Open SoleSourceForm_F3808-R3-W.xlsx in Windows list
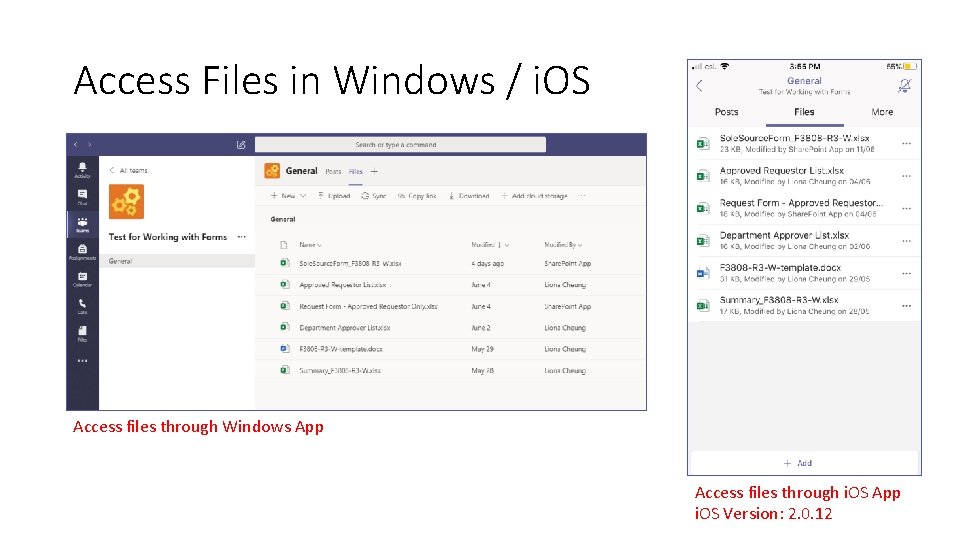The image size is (960, 540). pyautogui.click(x=350, y=263)
